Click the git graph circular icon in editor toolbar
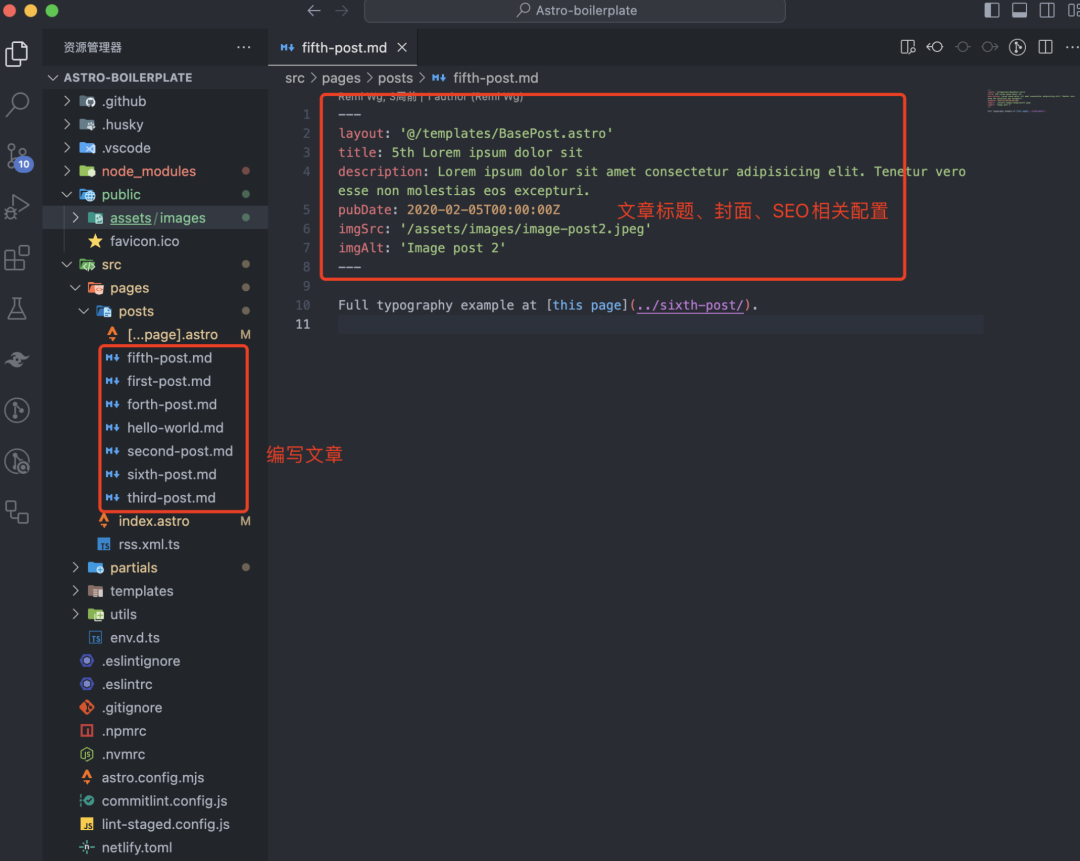Image resolution: width=1080 pixels, height=861 pixels. pyautogui.click(x=1017, y=47)
